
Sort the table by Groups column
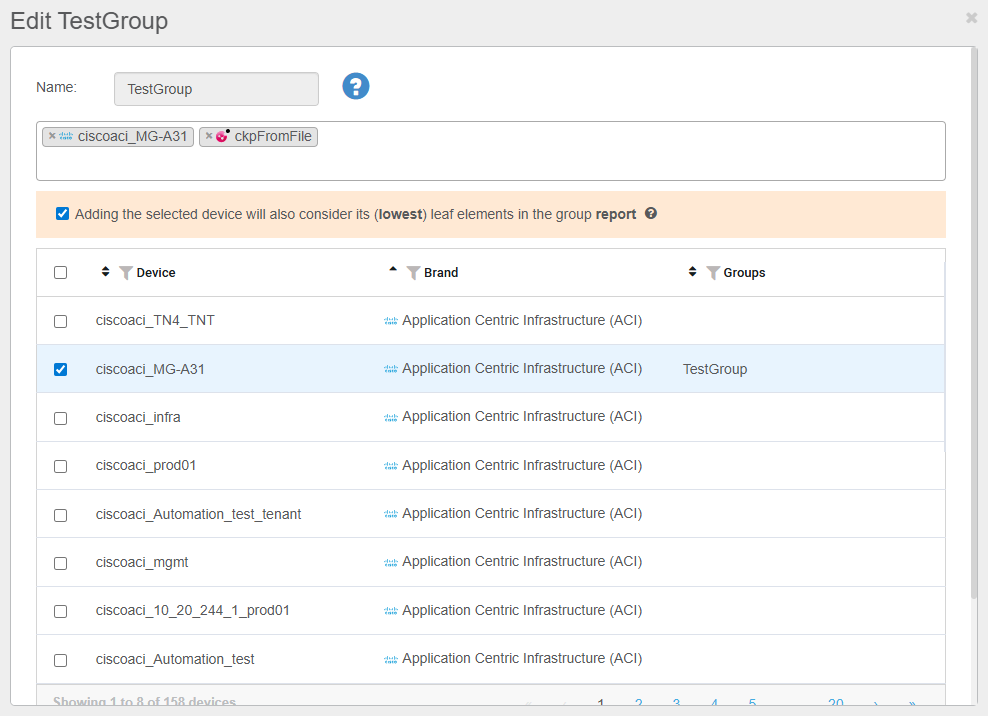[692, 272]
